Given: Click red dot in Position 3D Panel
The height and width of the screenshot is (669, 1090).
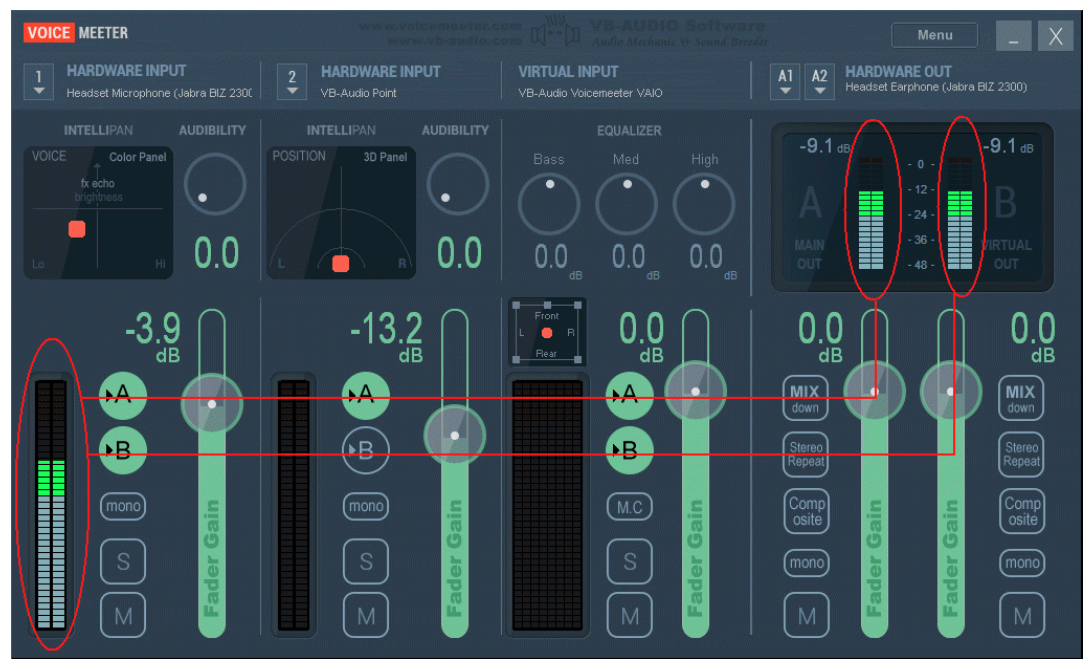Looking at the screenshot, I should click(341, 264).
